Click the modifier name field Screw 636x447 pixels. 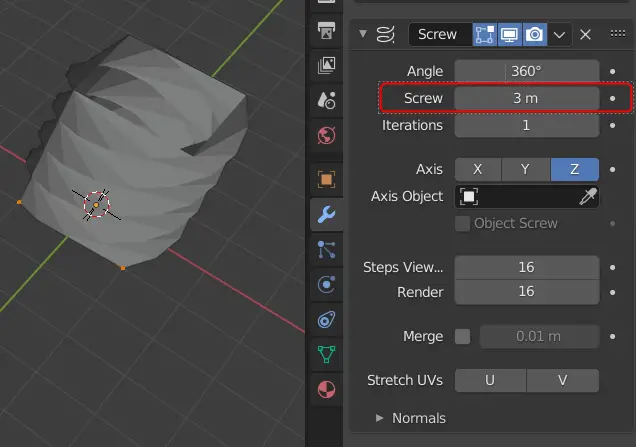tap(440, 34)
